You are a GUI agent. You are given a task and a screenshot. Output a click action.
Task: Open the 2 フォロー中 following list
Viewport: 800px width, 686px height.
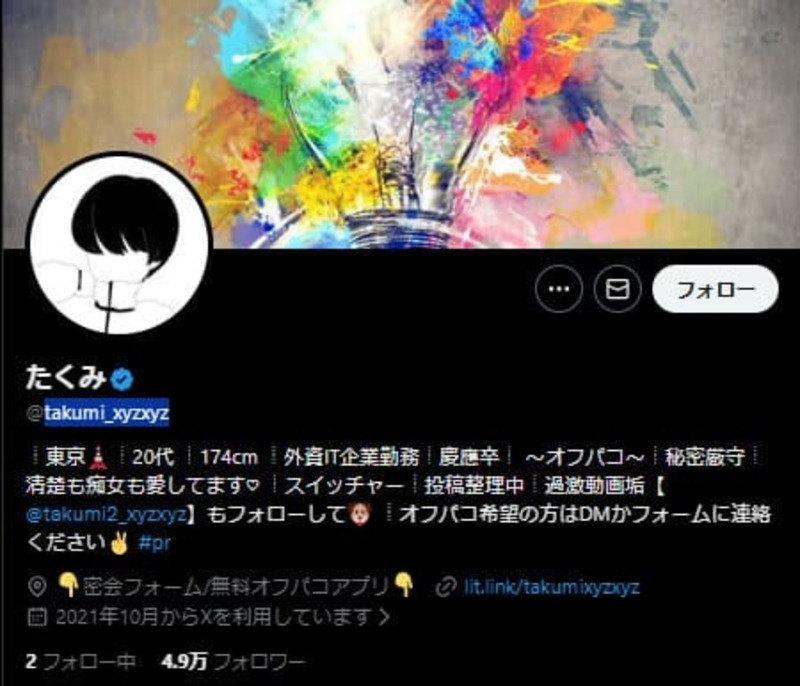[81, 662]
